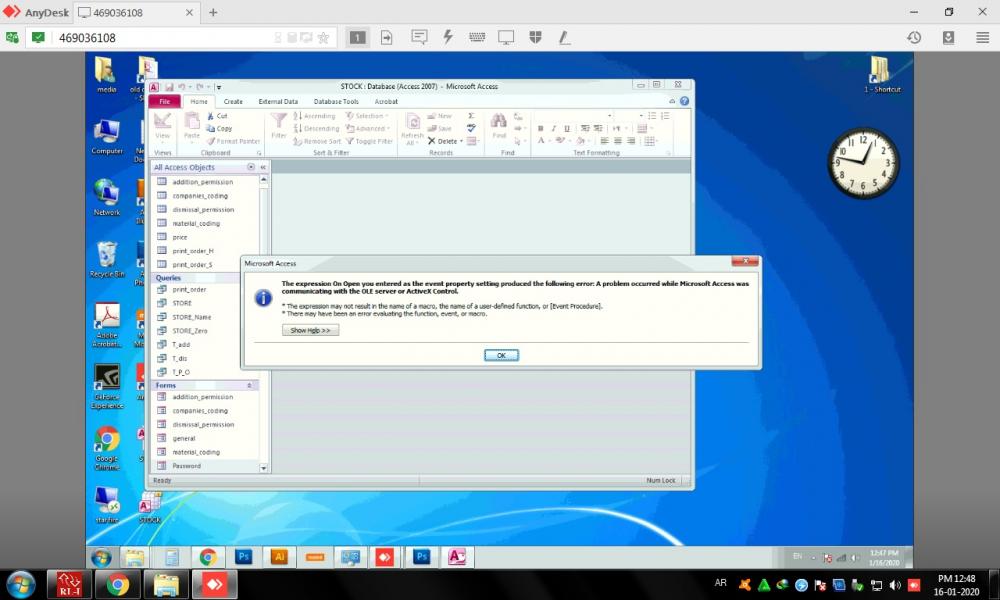Select the GeForce Experience desktop icon

[107, 386]
